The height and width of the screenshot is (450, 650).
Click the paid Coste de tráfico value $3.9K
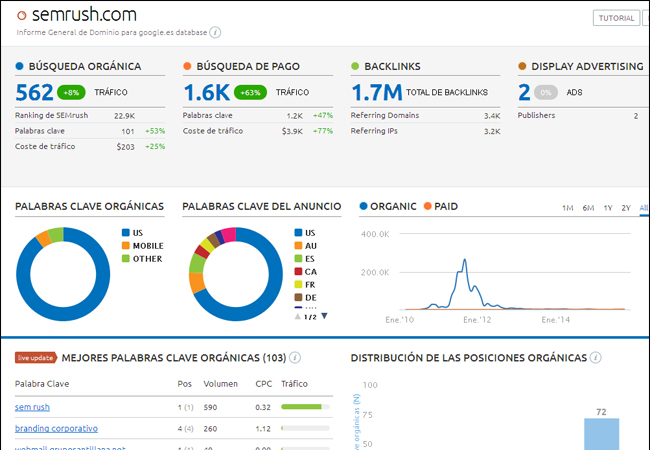point(292,131)
